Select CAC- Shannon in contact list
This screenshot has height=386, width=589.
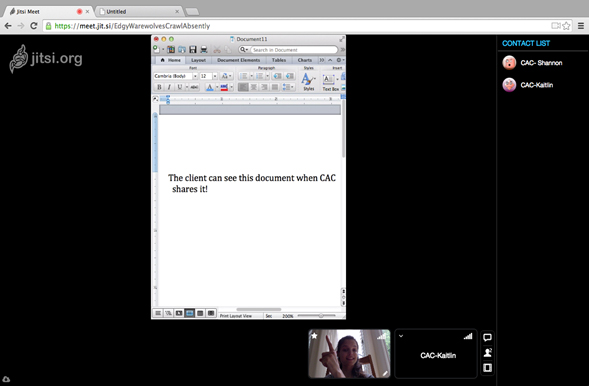pyautogui.click(x=541, y=63)
